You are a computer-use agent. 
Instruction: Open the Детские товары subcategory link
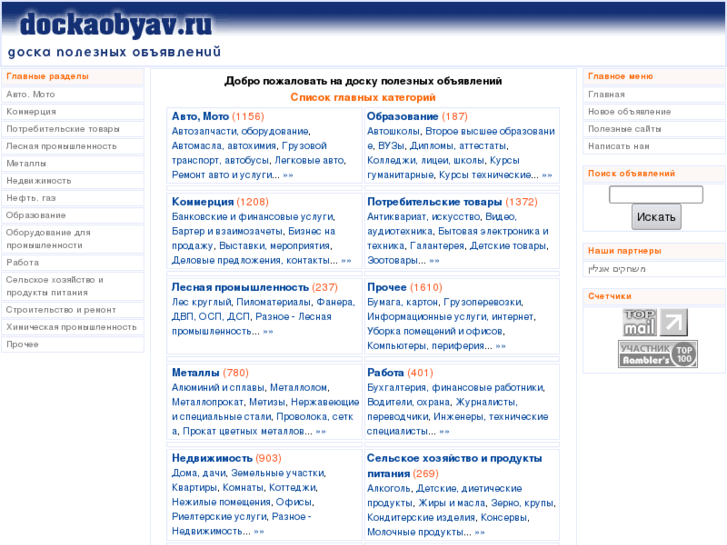tap(508, 246)
